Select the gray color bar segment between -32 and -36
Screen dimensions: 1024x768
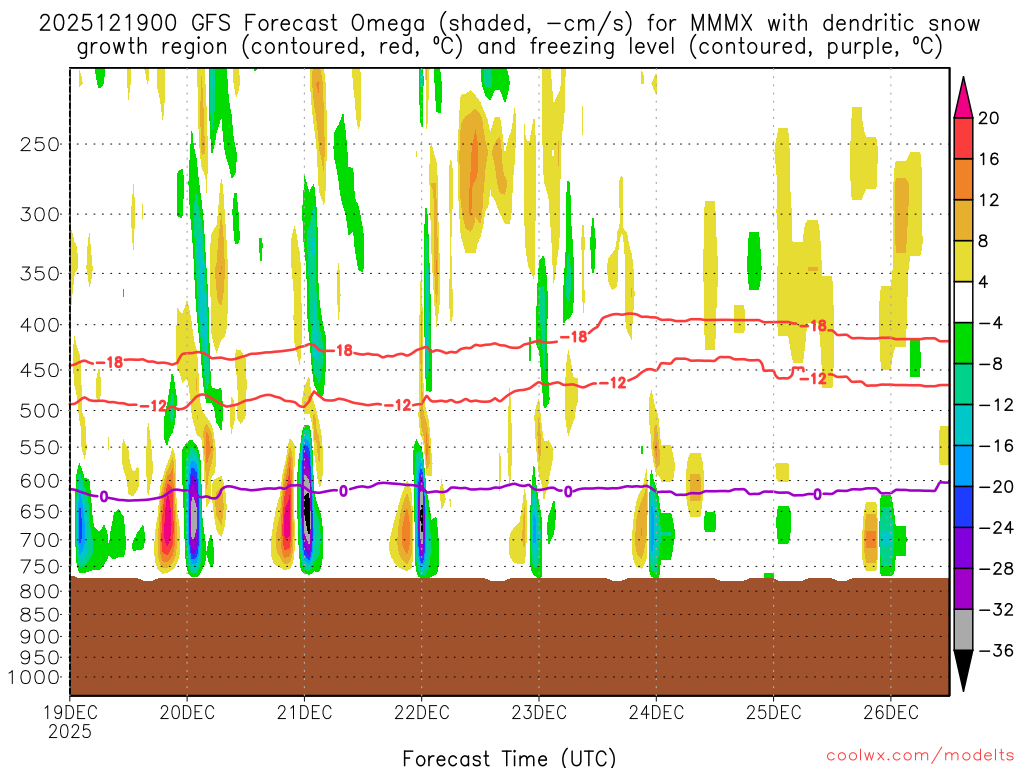pyautogui.click(x=964, y=630)
